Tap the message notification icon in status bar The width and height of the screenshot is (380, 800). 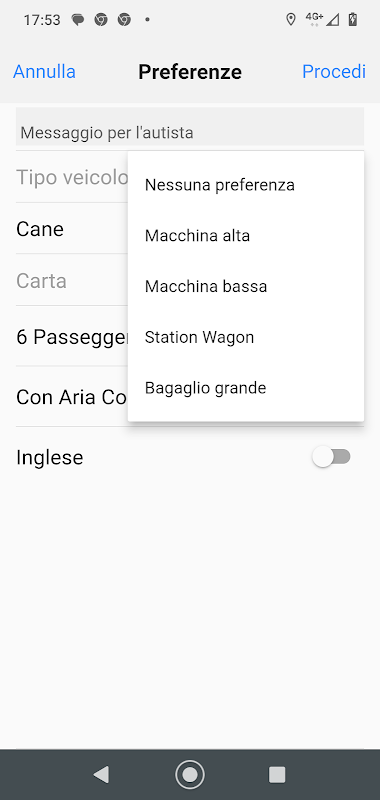[78, 20]
